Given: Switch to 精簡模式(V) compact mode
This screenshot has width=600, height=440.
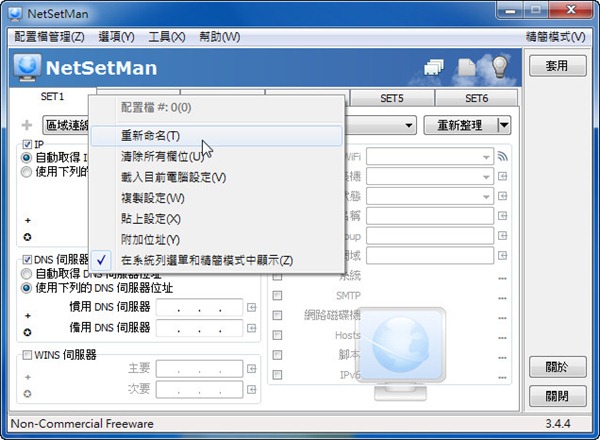Looking at the screenshot, I should tap(555, 37).
